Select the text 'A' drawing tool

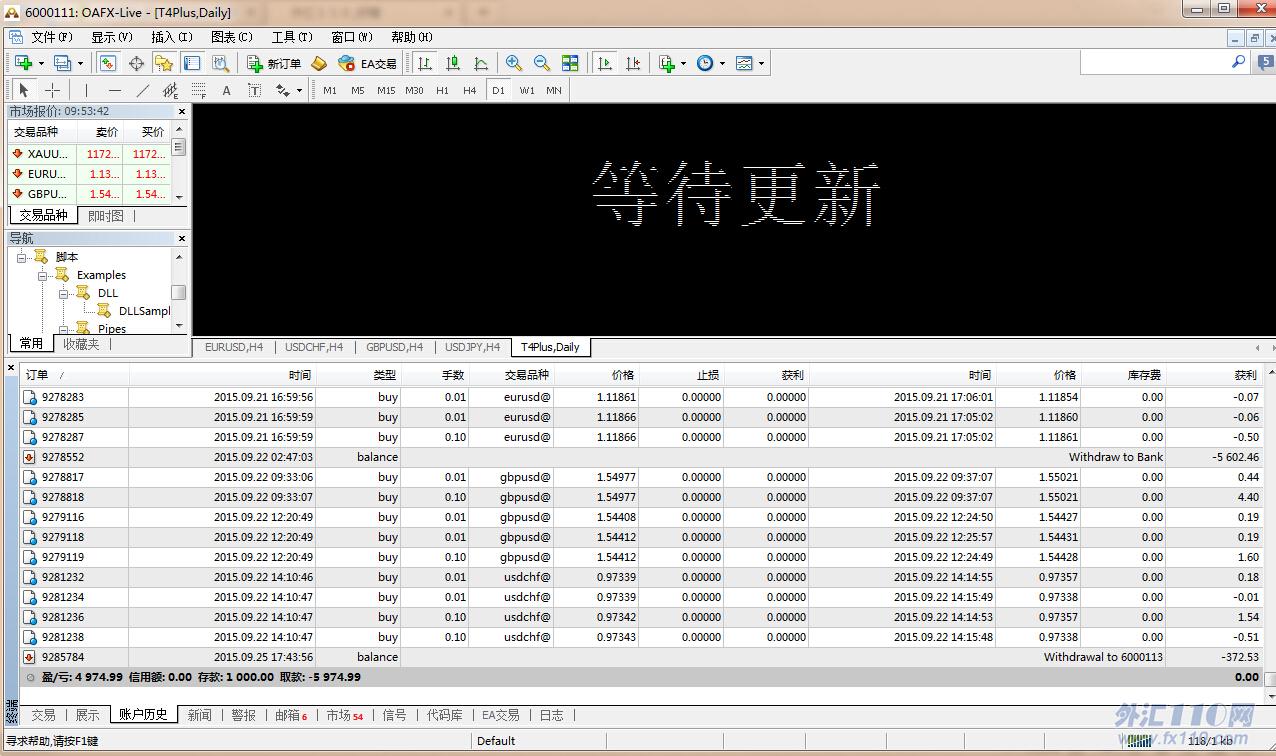pos(226,90)
